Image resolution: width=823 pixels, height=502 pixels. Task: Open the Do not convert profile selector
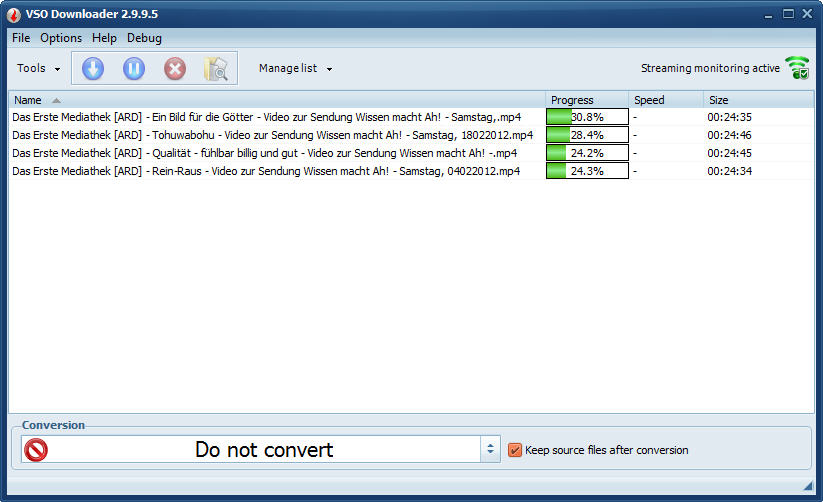click(260, 449)
